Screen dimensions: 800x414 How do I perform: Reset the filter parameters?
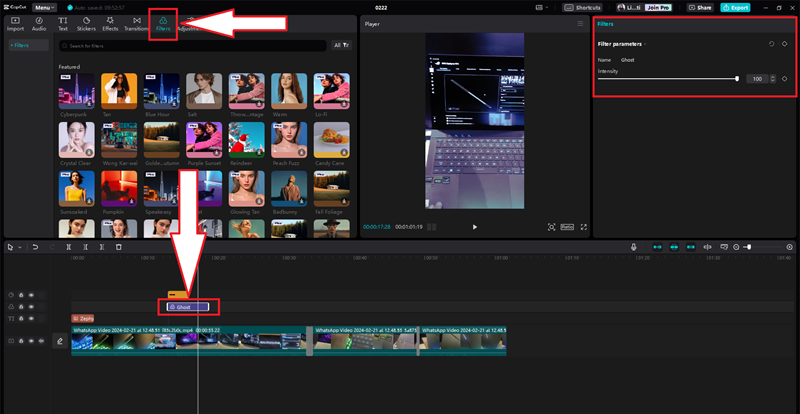point(772,44)
